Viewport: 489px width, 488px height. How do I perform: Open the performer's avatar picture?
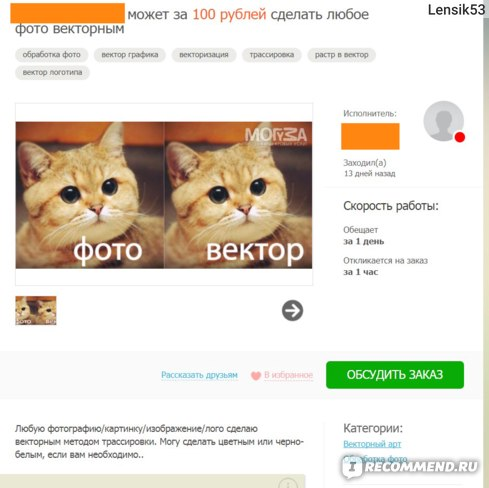pyautogui.click(x=444, y=121)
